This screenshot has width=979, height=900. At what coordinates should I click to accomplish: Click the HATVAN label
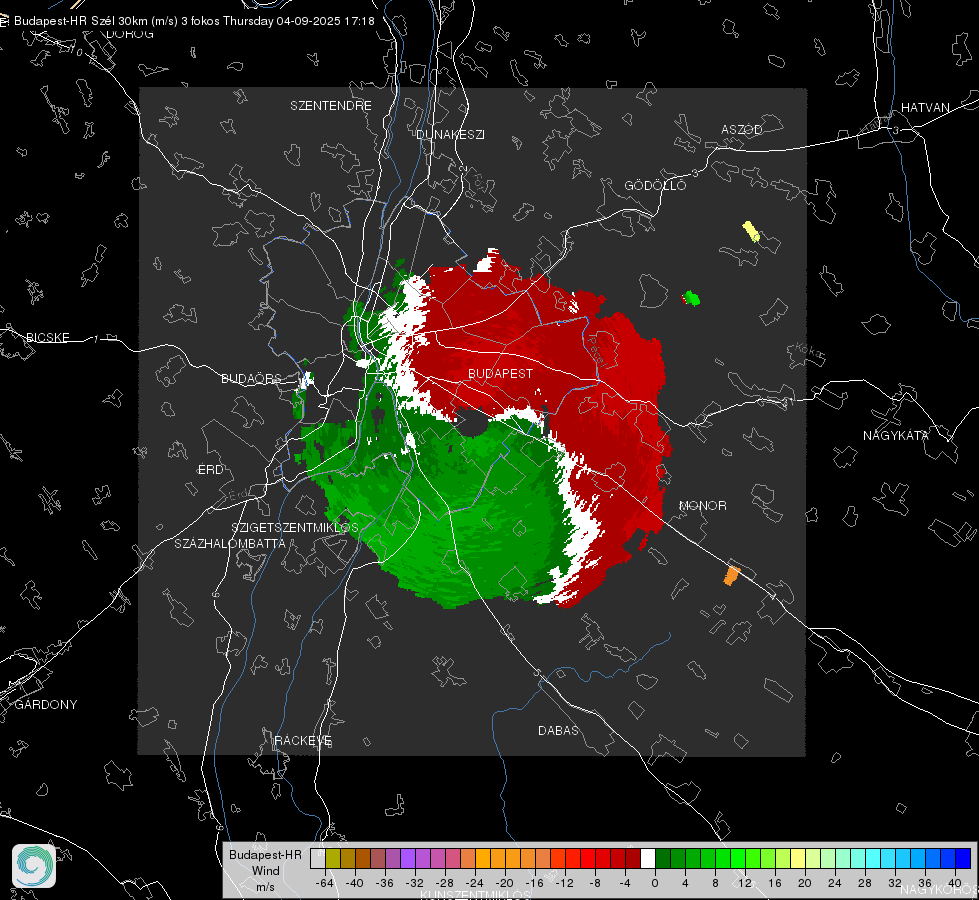click(x=925, y=107)
